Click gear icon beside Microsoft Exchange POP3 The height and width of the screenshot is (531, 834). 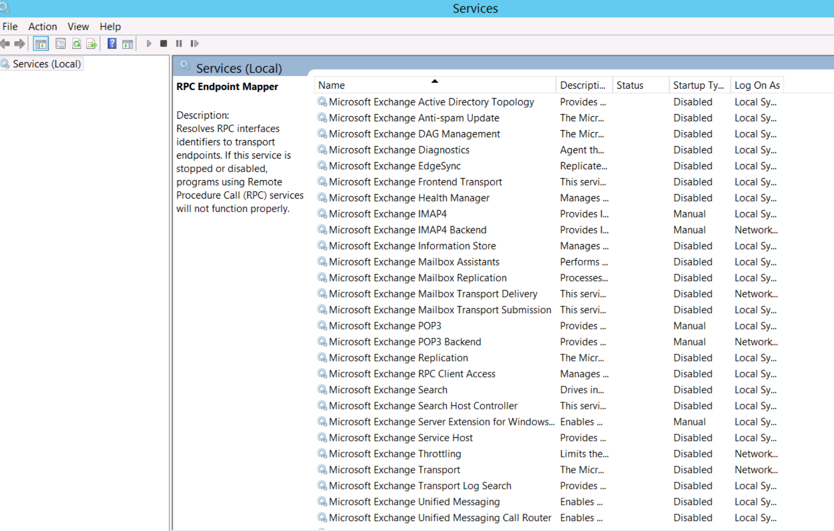click(322, 325)
